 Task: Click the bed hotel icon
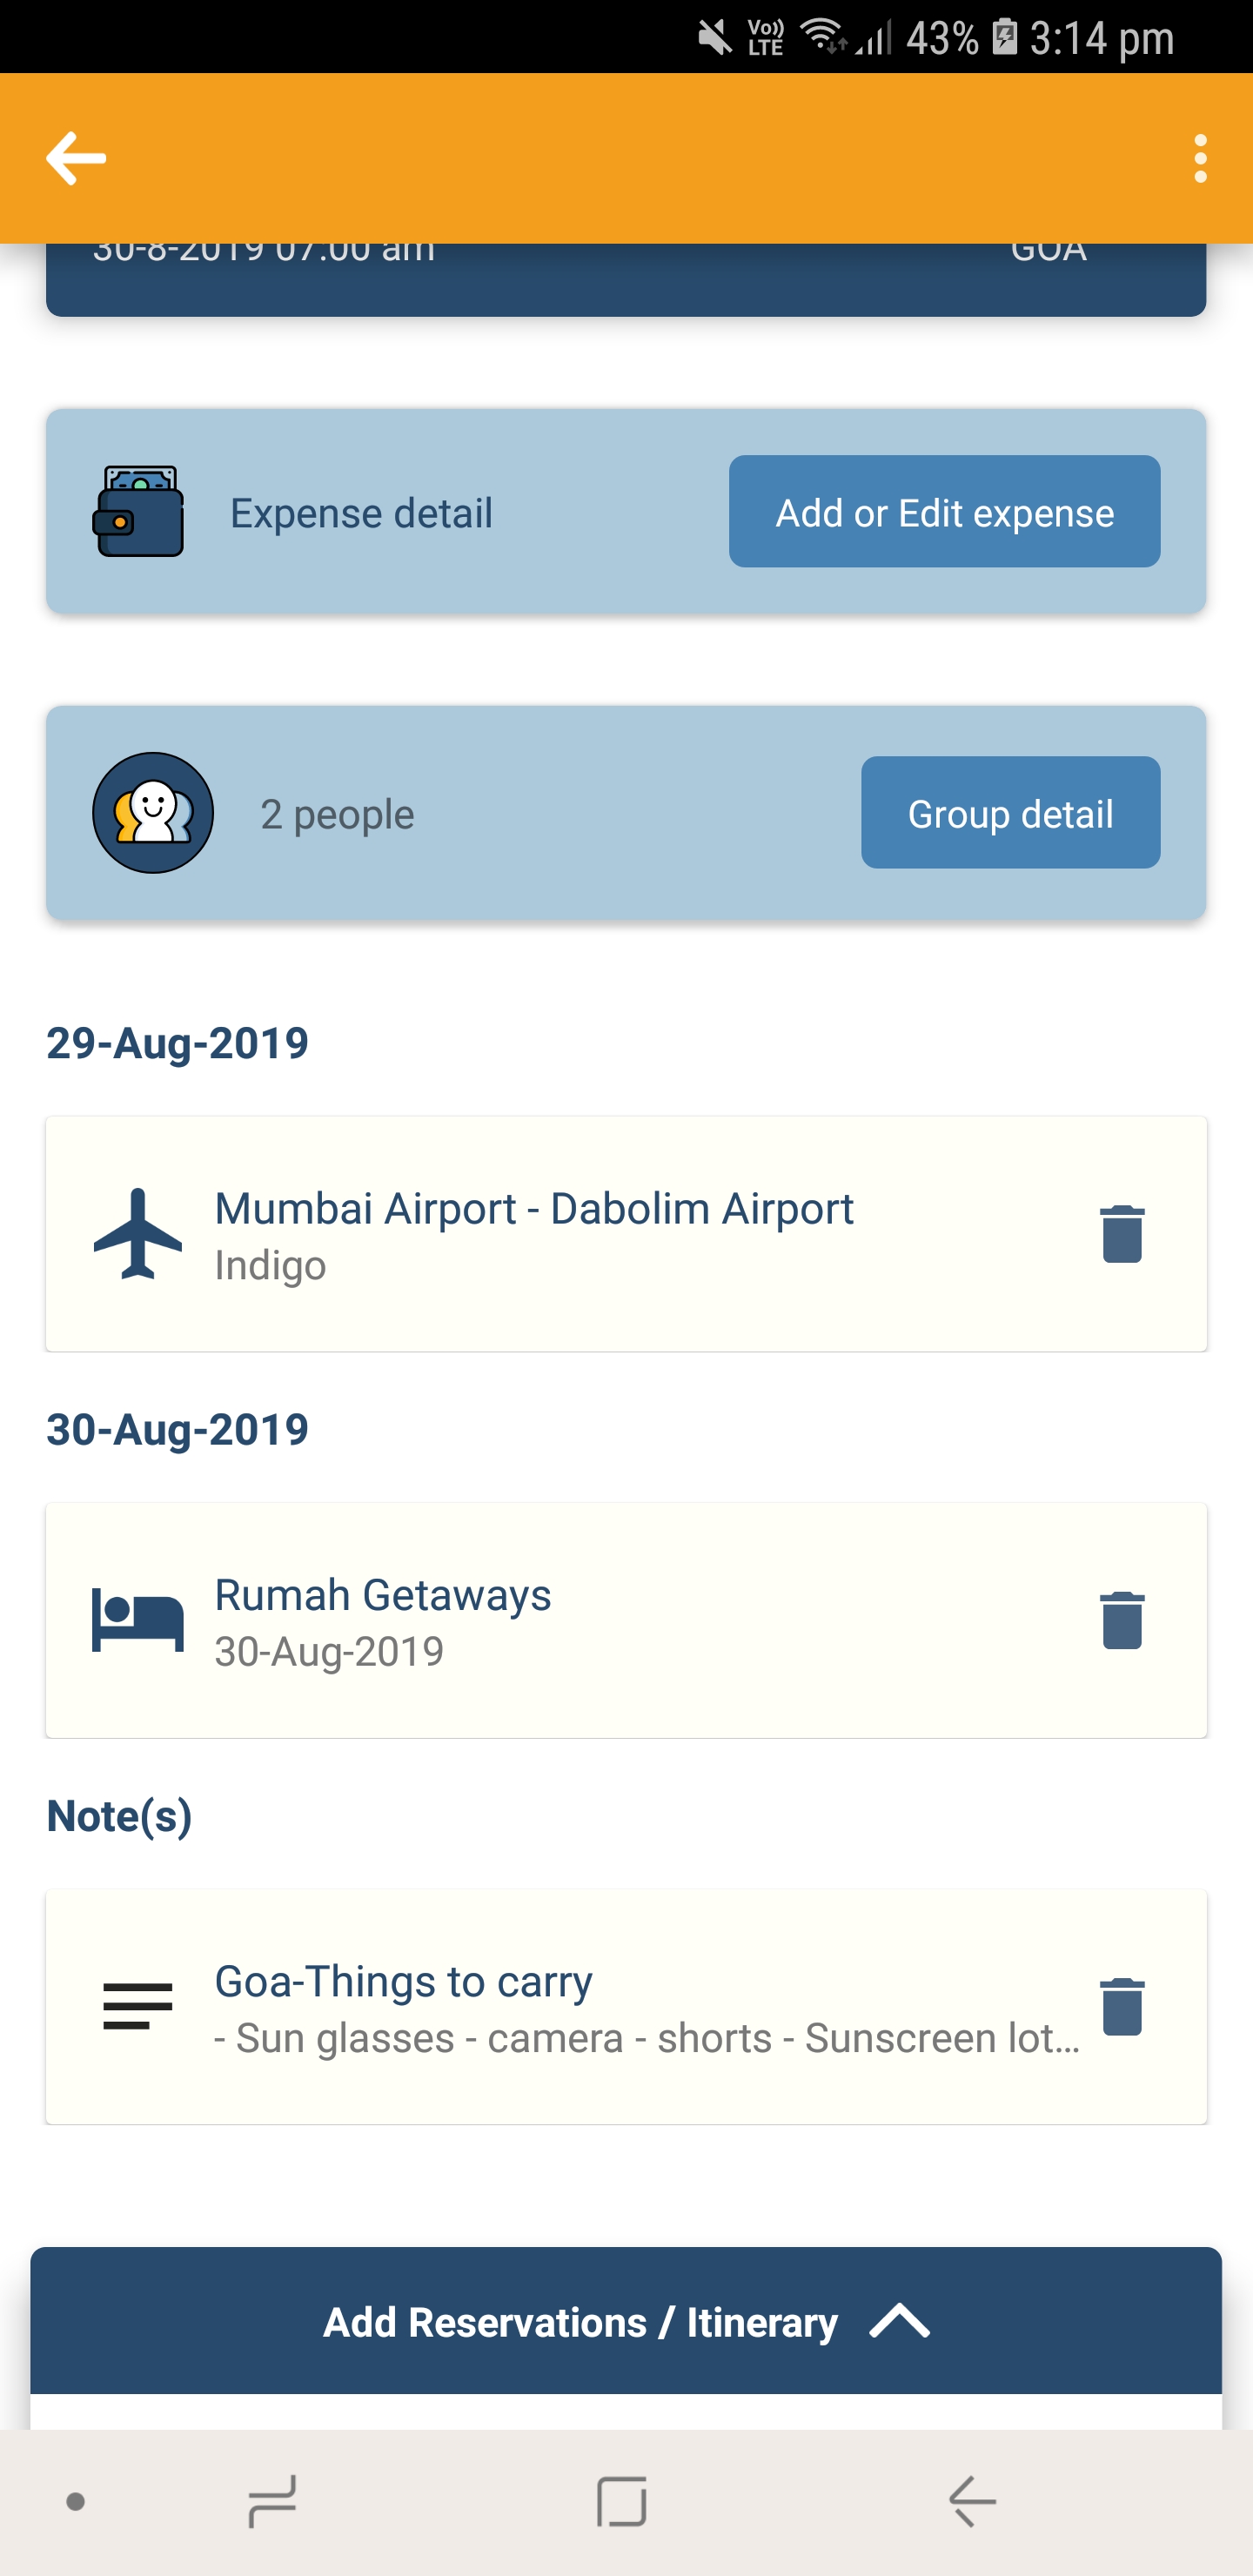click(138, 1620)
